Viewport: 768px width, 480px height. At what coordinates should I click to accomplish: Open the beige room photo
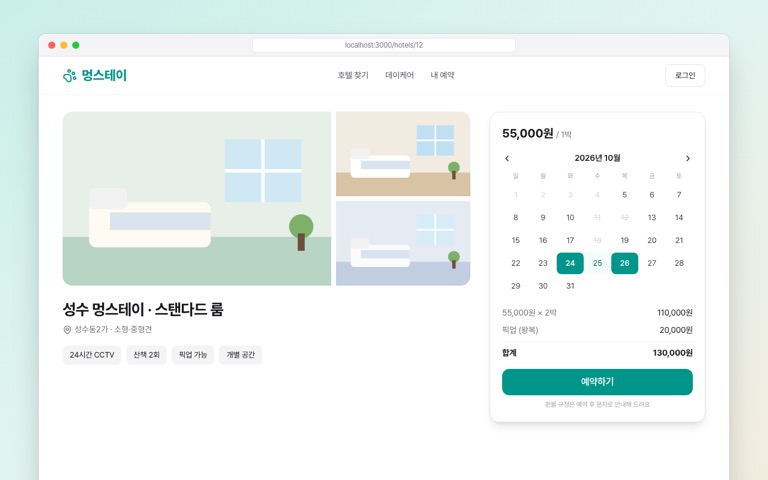[x=403, y=154]
